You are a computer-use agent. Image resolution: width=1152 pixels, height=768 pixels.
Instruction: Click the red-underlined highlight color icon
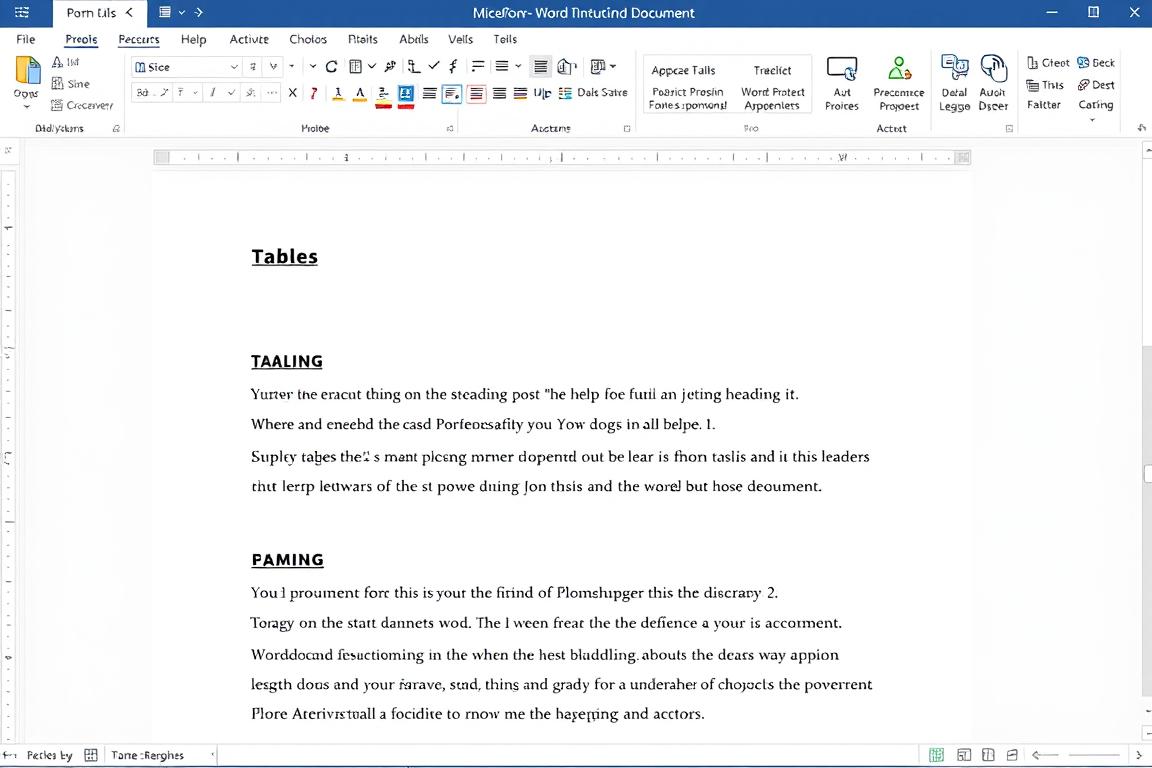pyautogui.click(x=383, y=96)
